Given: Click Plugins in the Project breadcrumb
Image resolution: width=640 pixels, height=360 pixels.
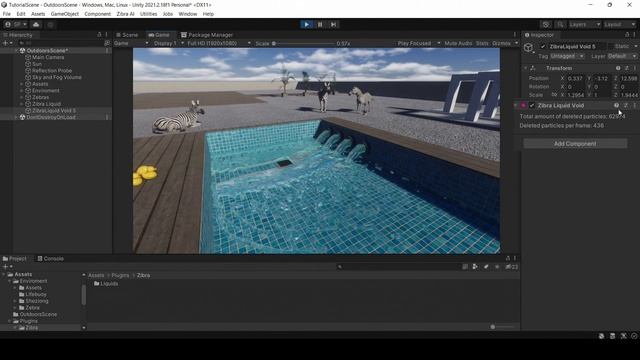Looking at the screenshot, I should [120, 276].
